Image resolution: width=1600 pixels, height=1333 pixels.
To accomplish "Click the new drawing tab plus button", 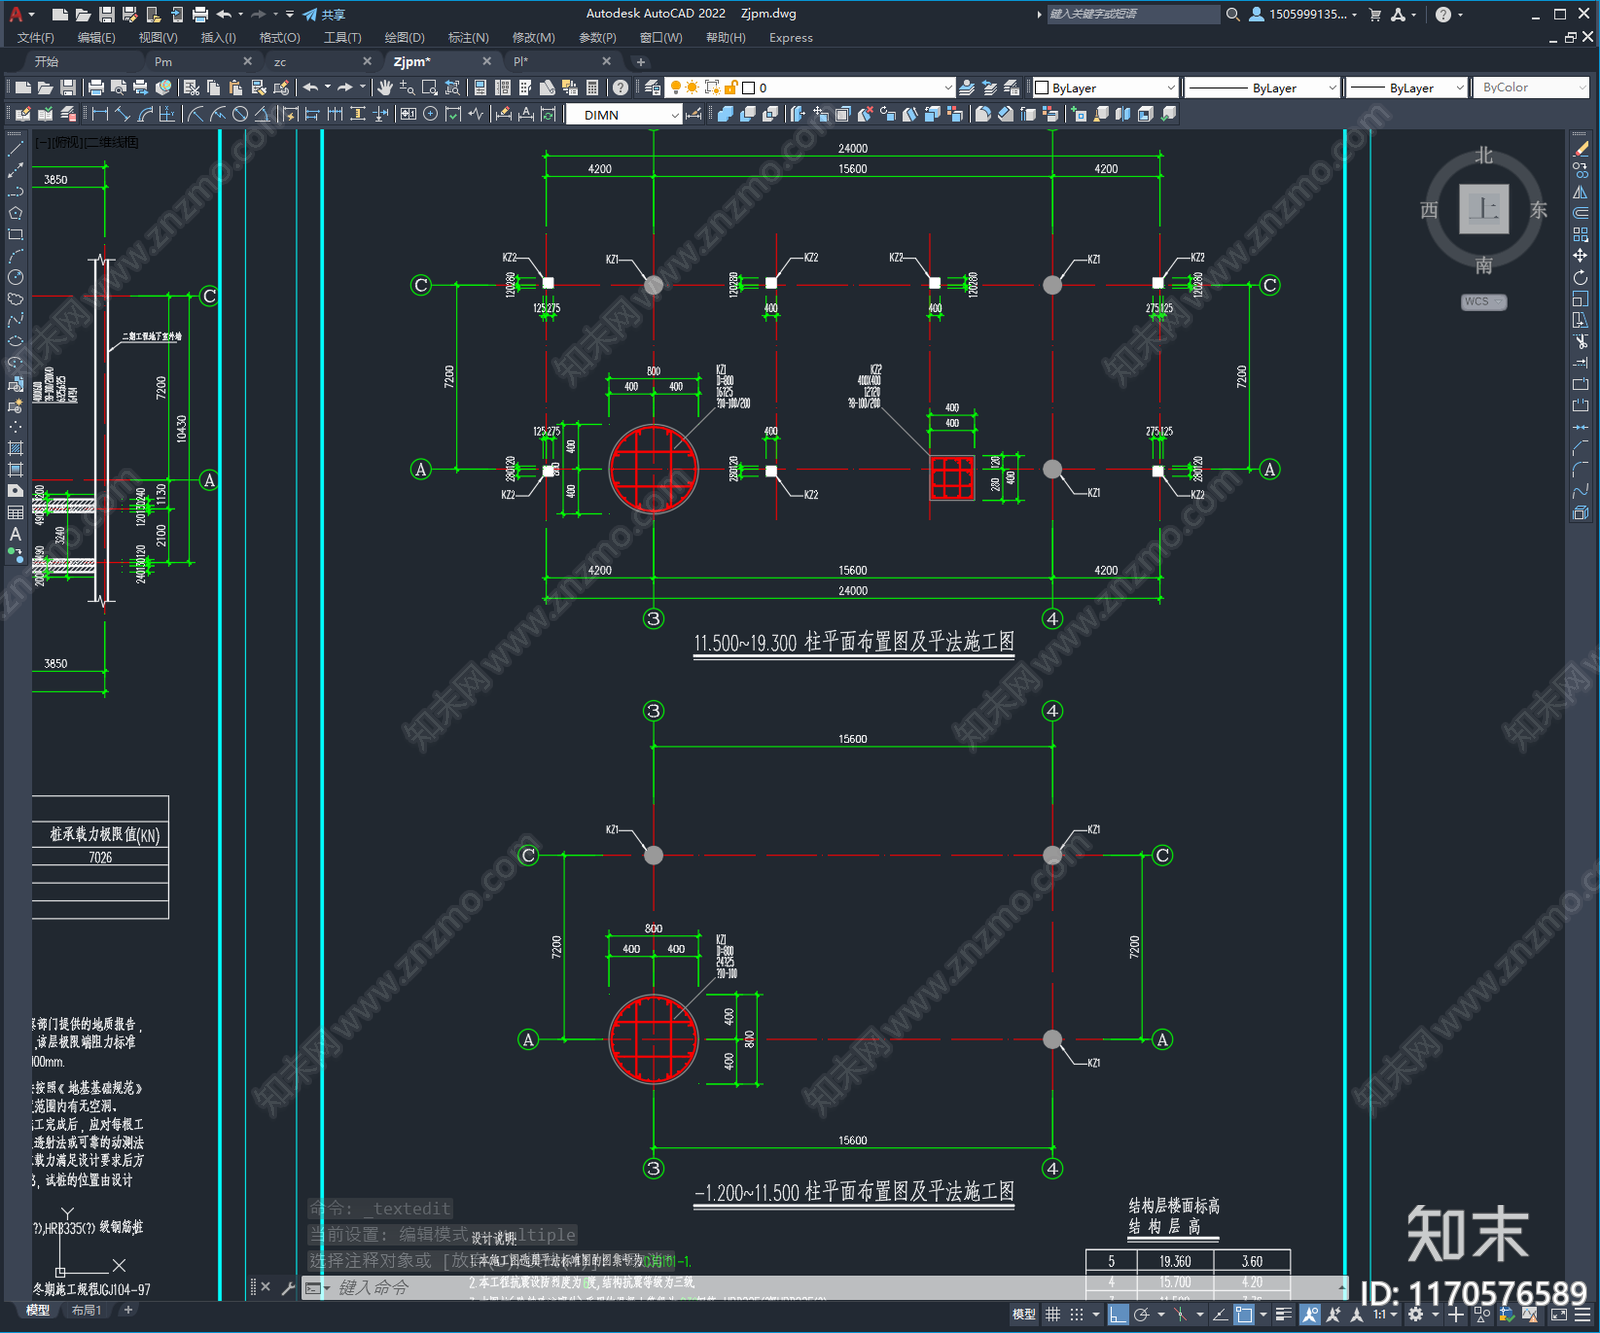I will (641, 62).
